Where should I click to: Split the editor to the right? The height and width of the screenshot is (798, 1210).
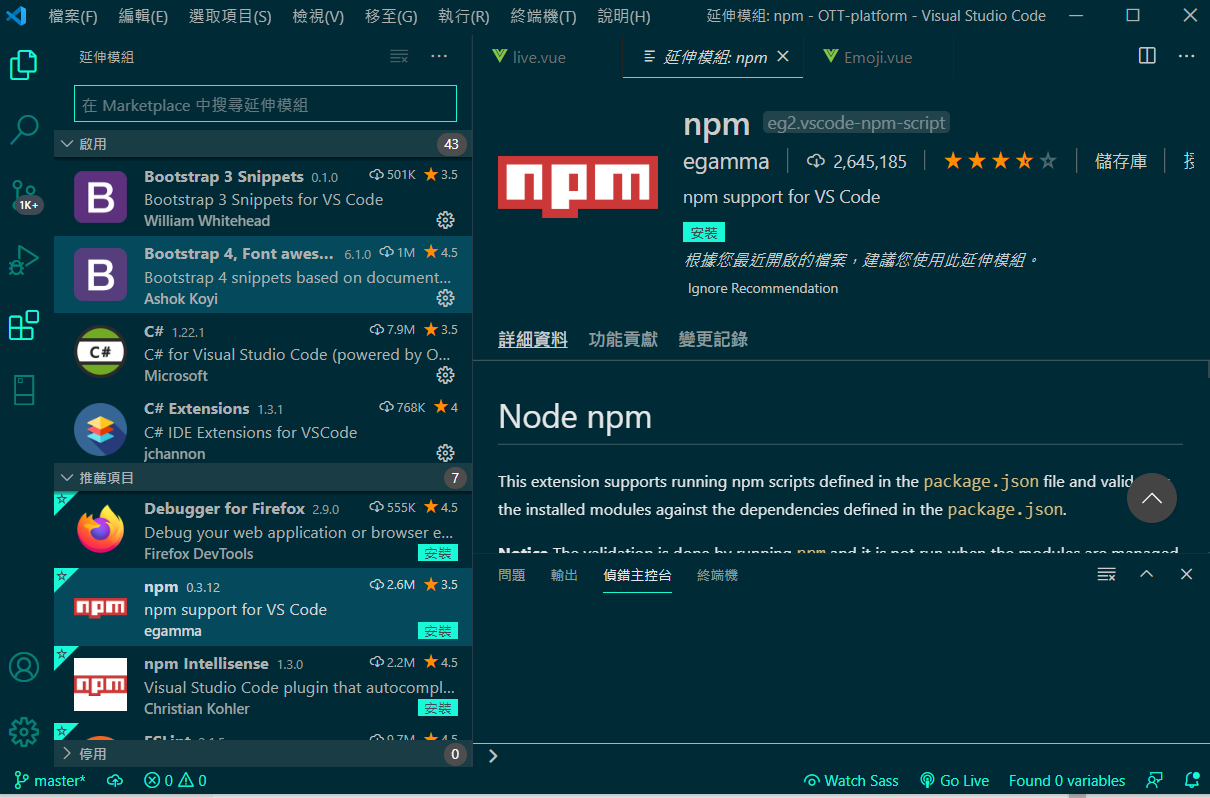tap(1147, 57)
